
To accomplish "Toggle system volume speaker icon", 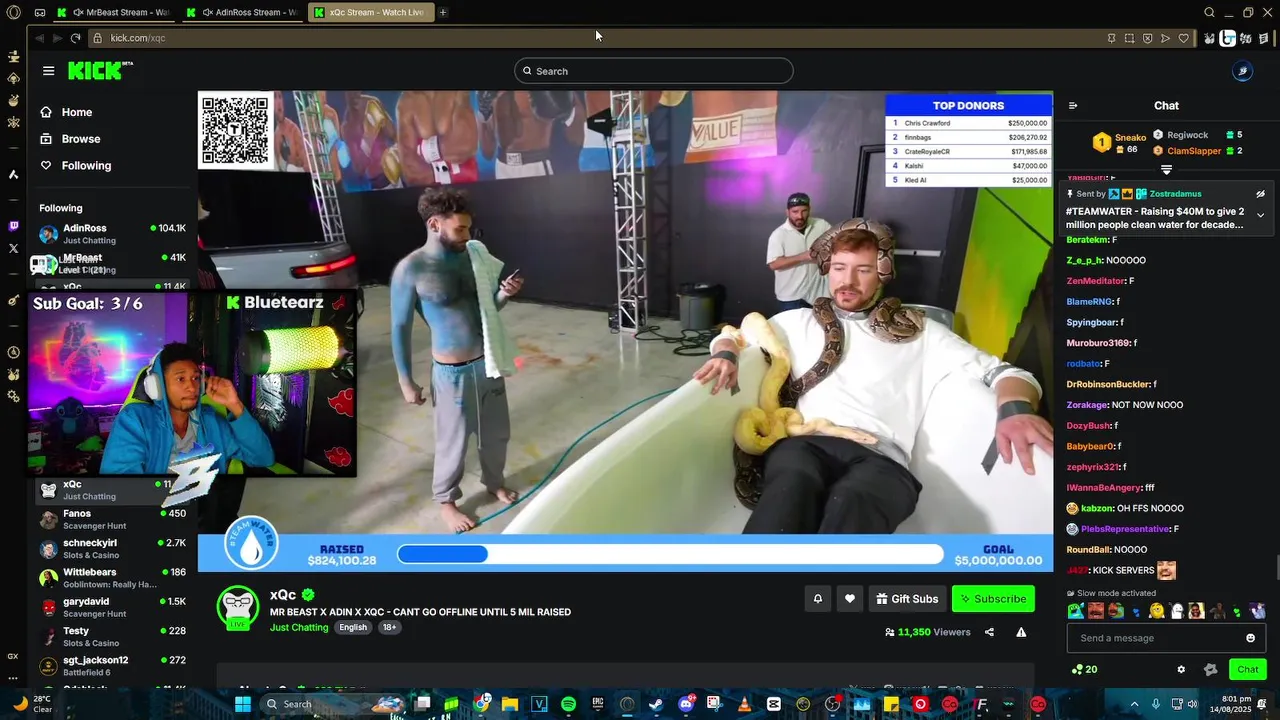I will (x=1193, y=704).
